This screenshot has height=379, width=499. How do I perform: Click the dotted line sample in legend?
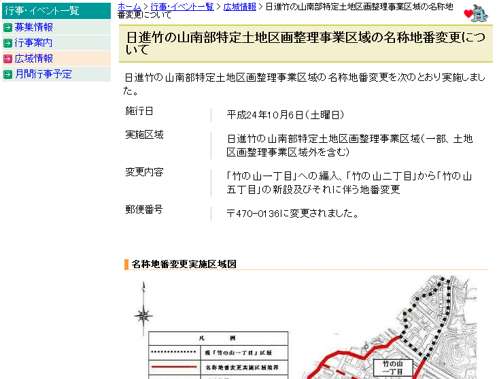coord(173,352)
